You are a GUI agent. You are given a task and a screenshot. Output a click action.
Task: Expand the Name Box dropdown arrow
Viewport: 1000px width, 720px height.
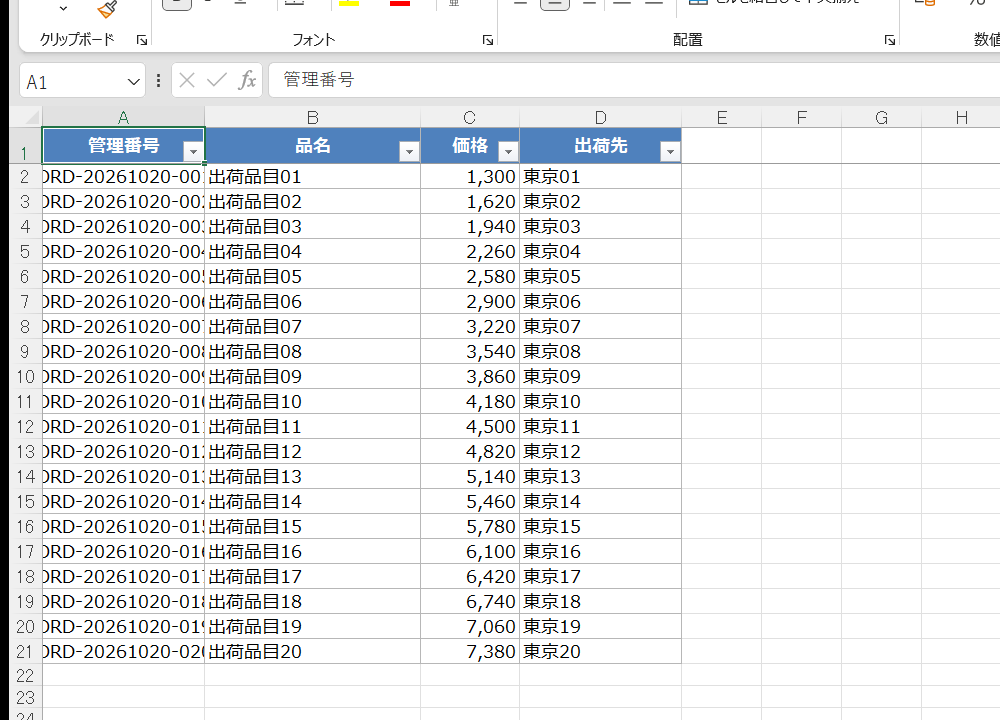133,82
